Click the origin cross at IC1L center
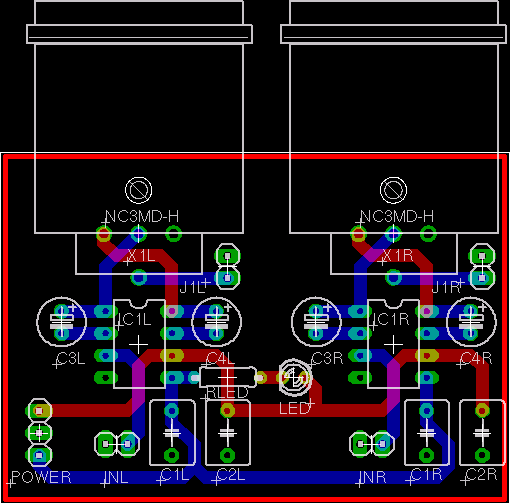Viewport: 510px width, 504px height. point(138,344)
